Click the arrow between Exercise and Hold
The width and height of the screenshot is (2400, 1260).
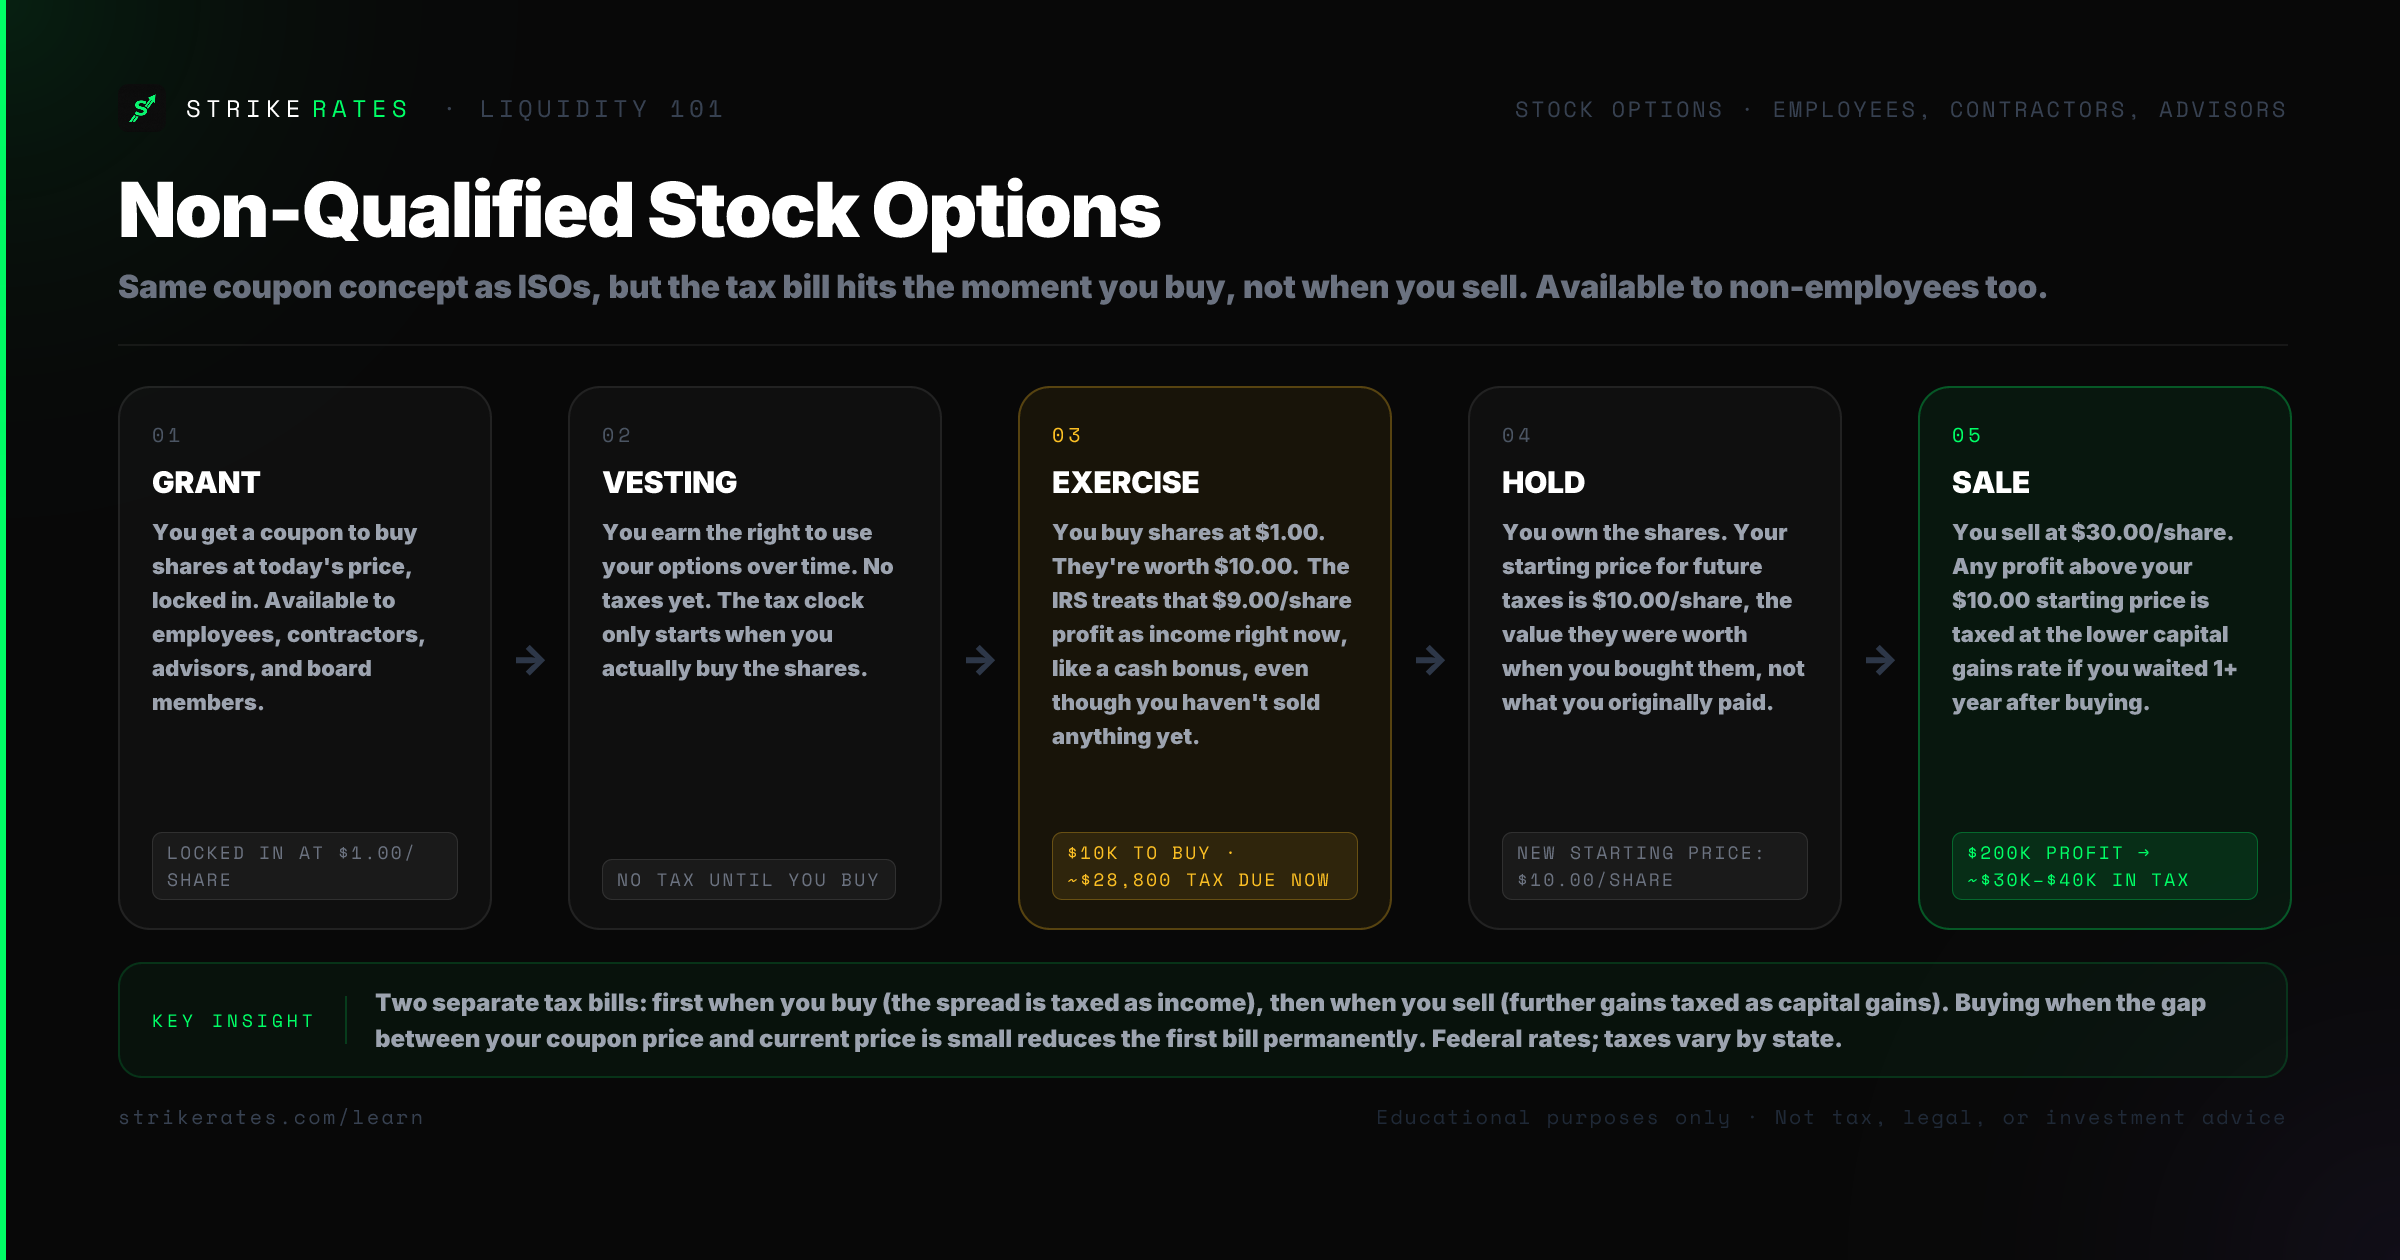coord(1430,660)
